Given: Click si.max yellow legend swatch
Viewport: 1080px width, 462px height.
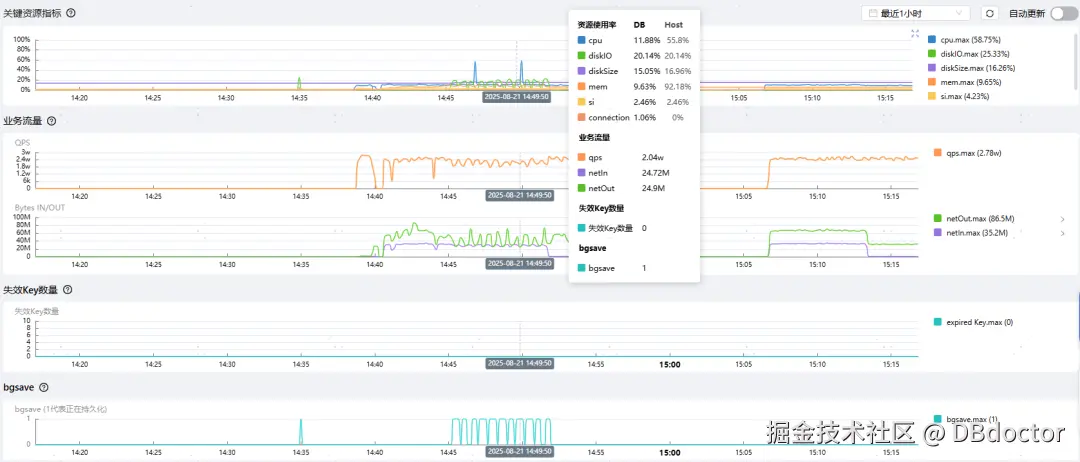Looking at the screenshot, I should point(932,96).
